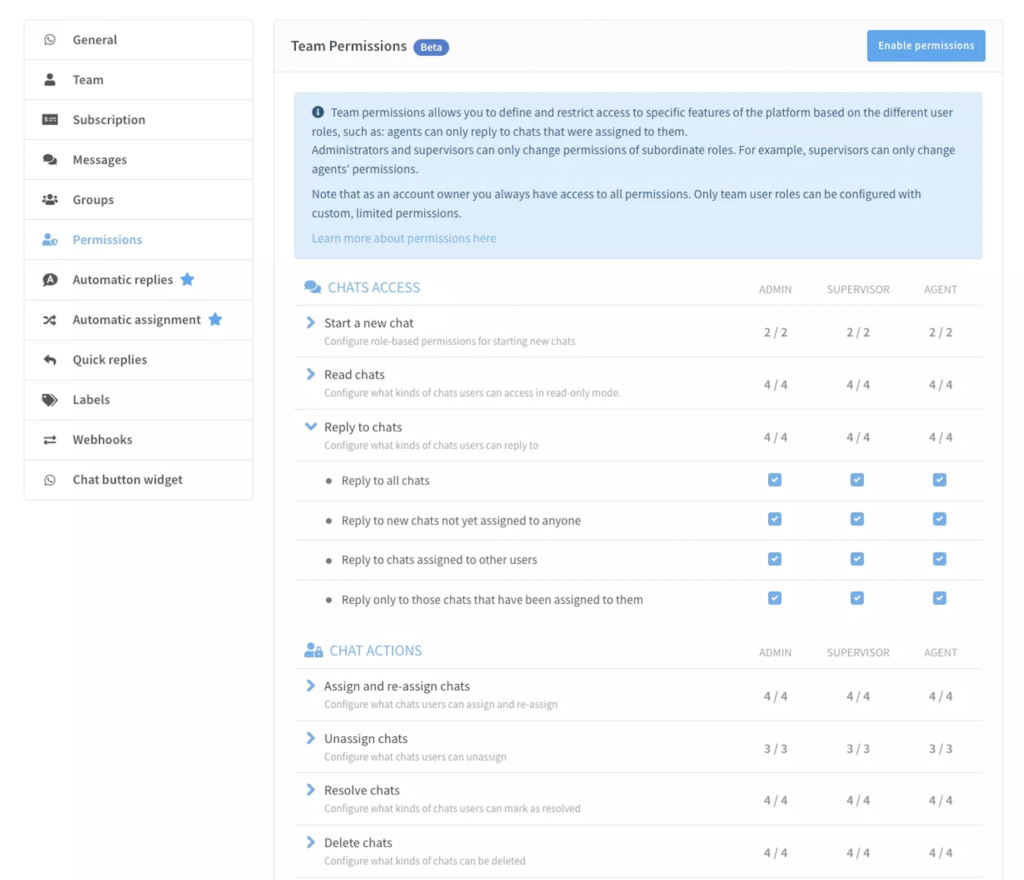Expand the Unassign chats permissions
The image size is (1024, 880).
coord(311,739)
